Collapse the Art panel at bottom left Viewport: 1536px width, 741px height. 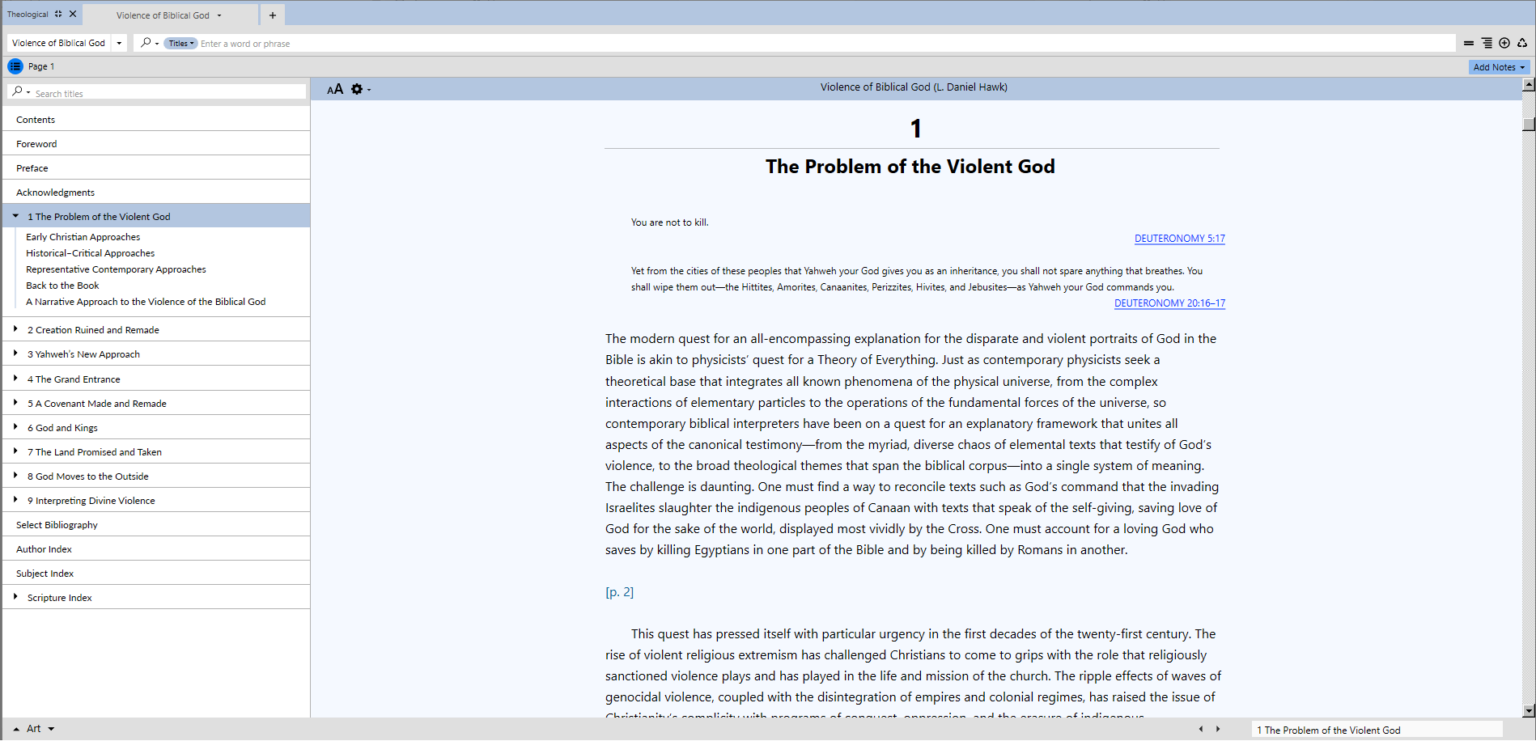[14, 728]
